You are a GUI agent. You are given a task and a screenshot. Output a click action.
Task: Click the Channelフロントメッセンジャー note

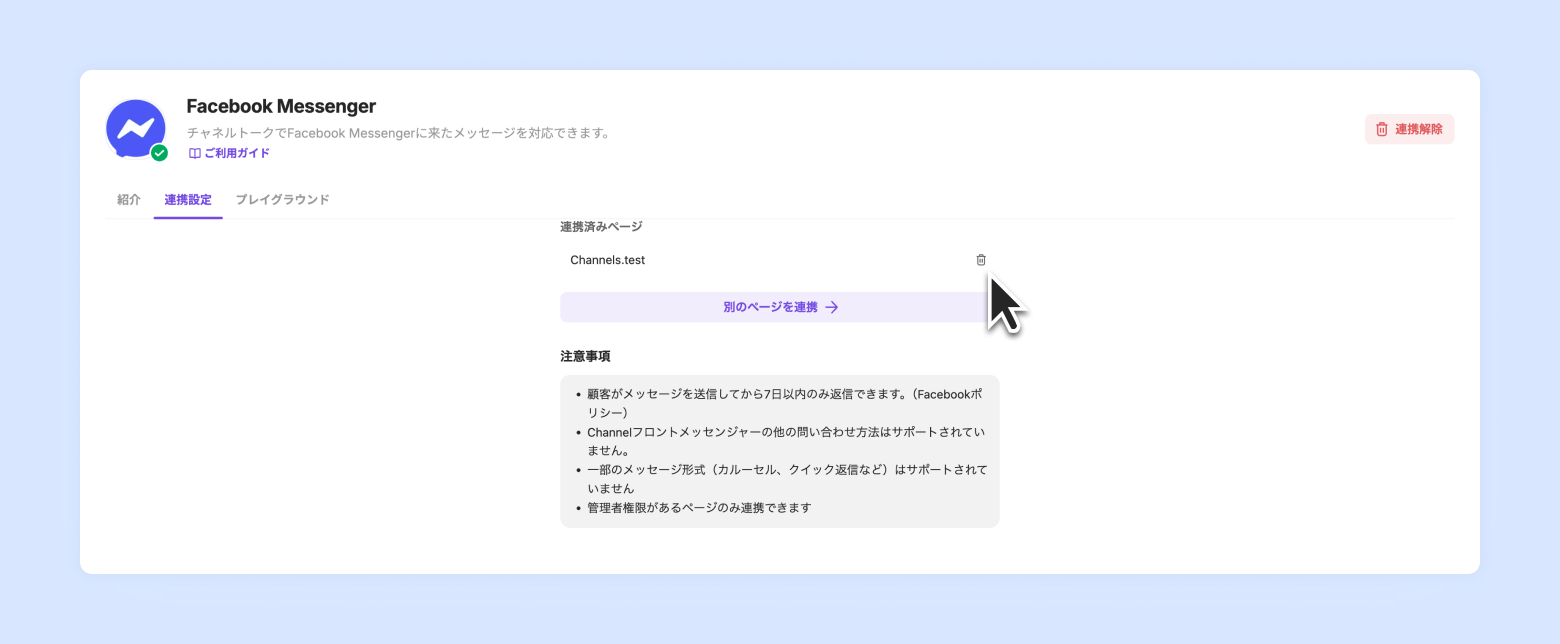[x=788, y=441]
